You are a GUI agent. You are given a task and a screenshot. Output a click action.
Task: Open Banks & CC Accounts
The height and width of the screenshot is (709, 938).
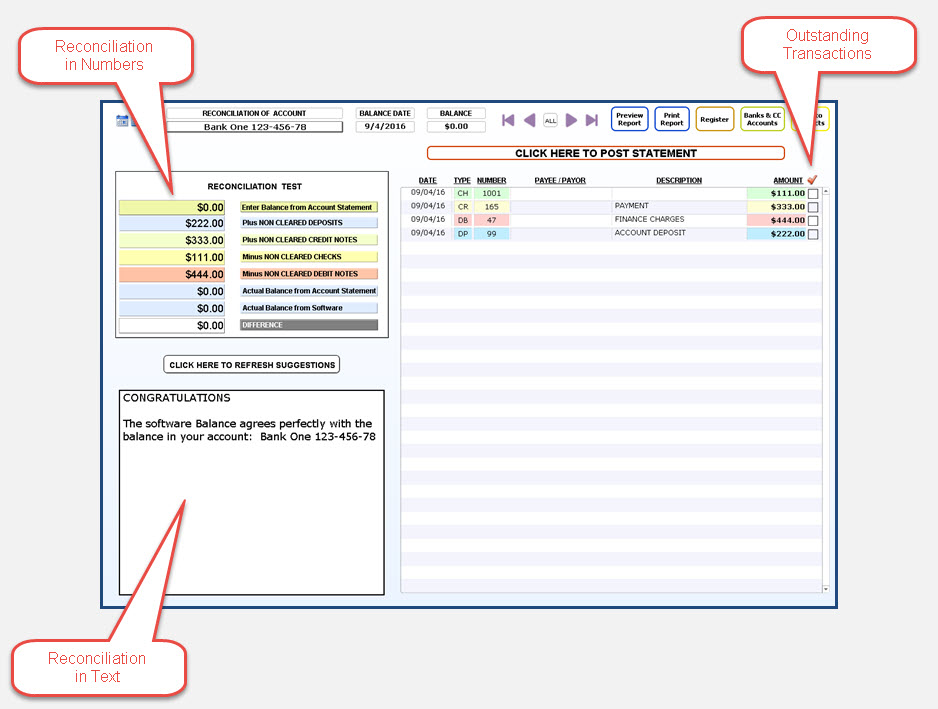click(x=762, y=120)
